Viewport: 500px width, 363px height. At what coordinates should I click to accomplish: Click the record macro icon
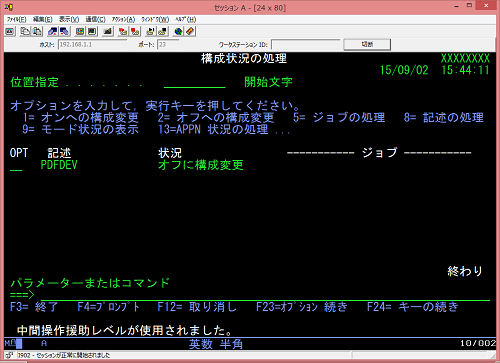(x=123, y=32)
